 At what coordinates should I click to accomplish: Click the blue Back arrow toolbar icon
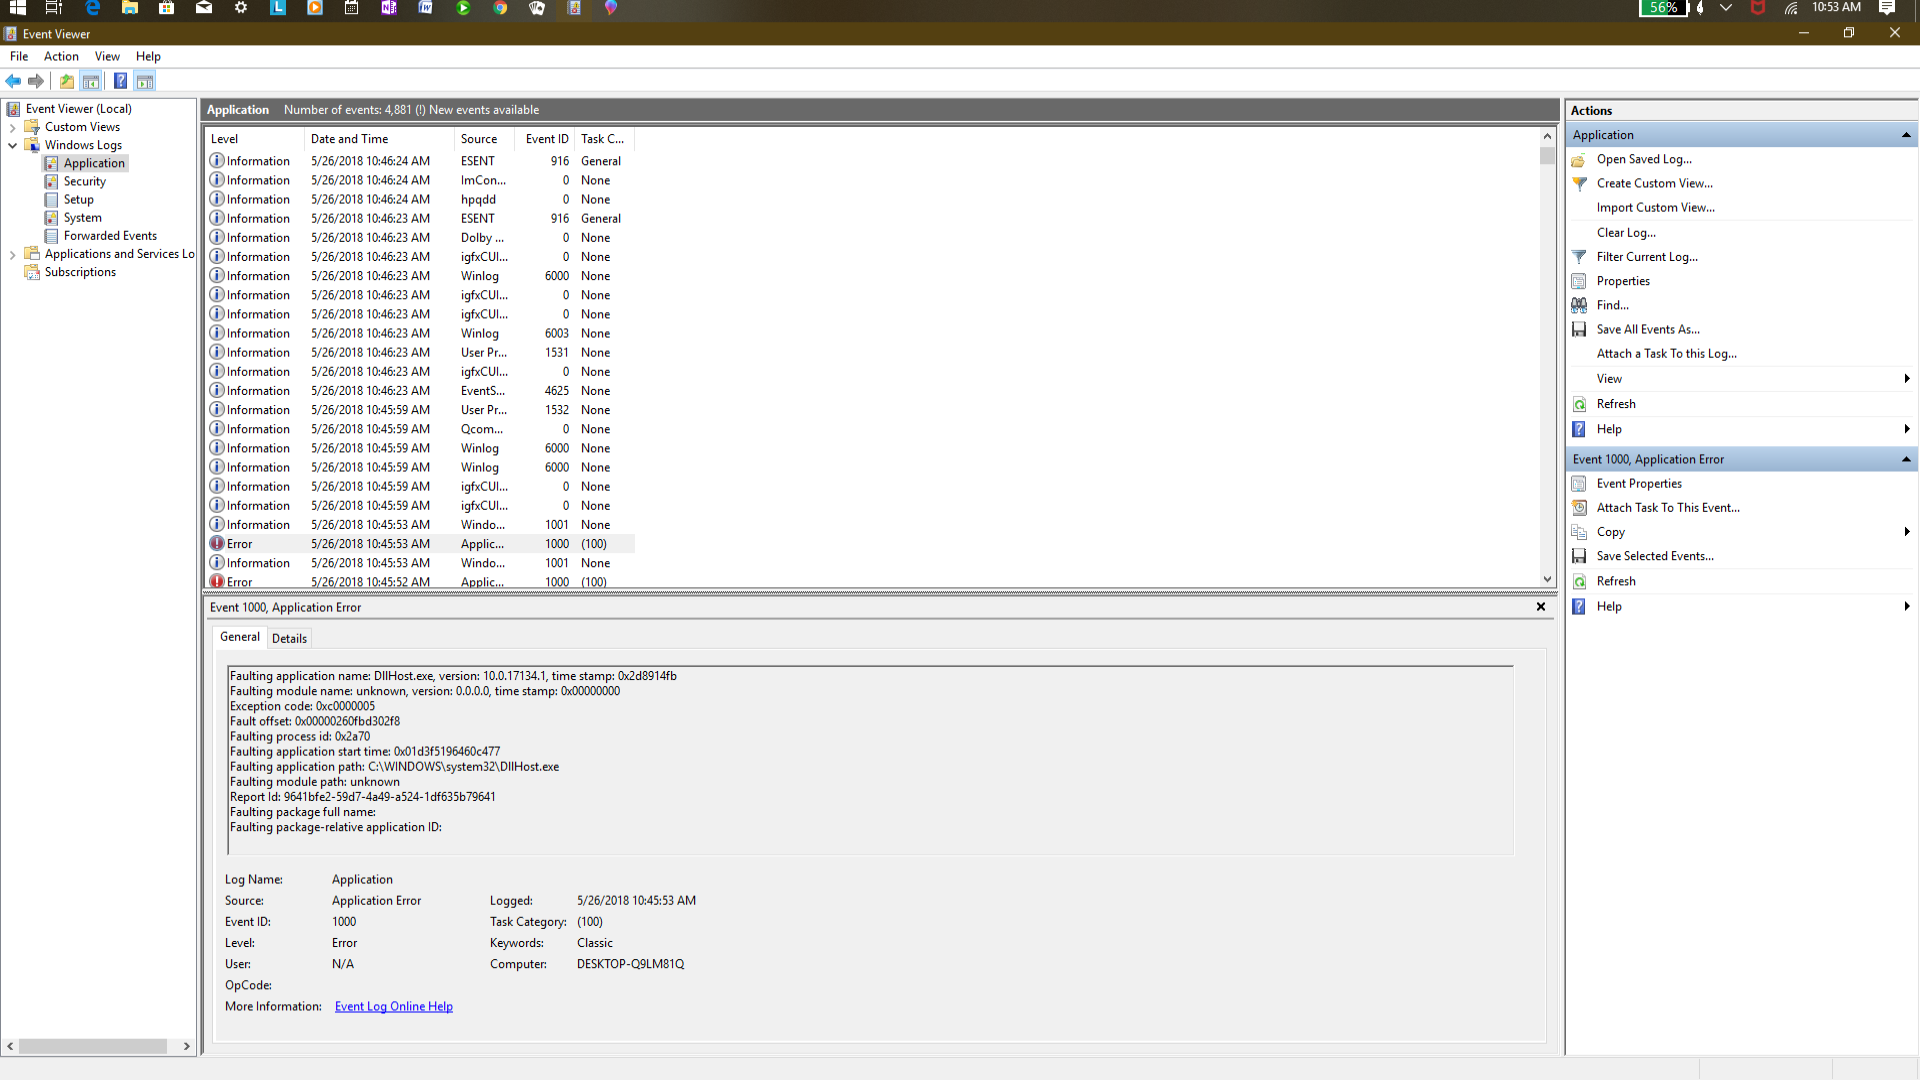pos(13,81)
